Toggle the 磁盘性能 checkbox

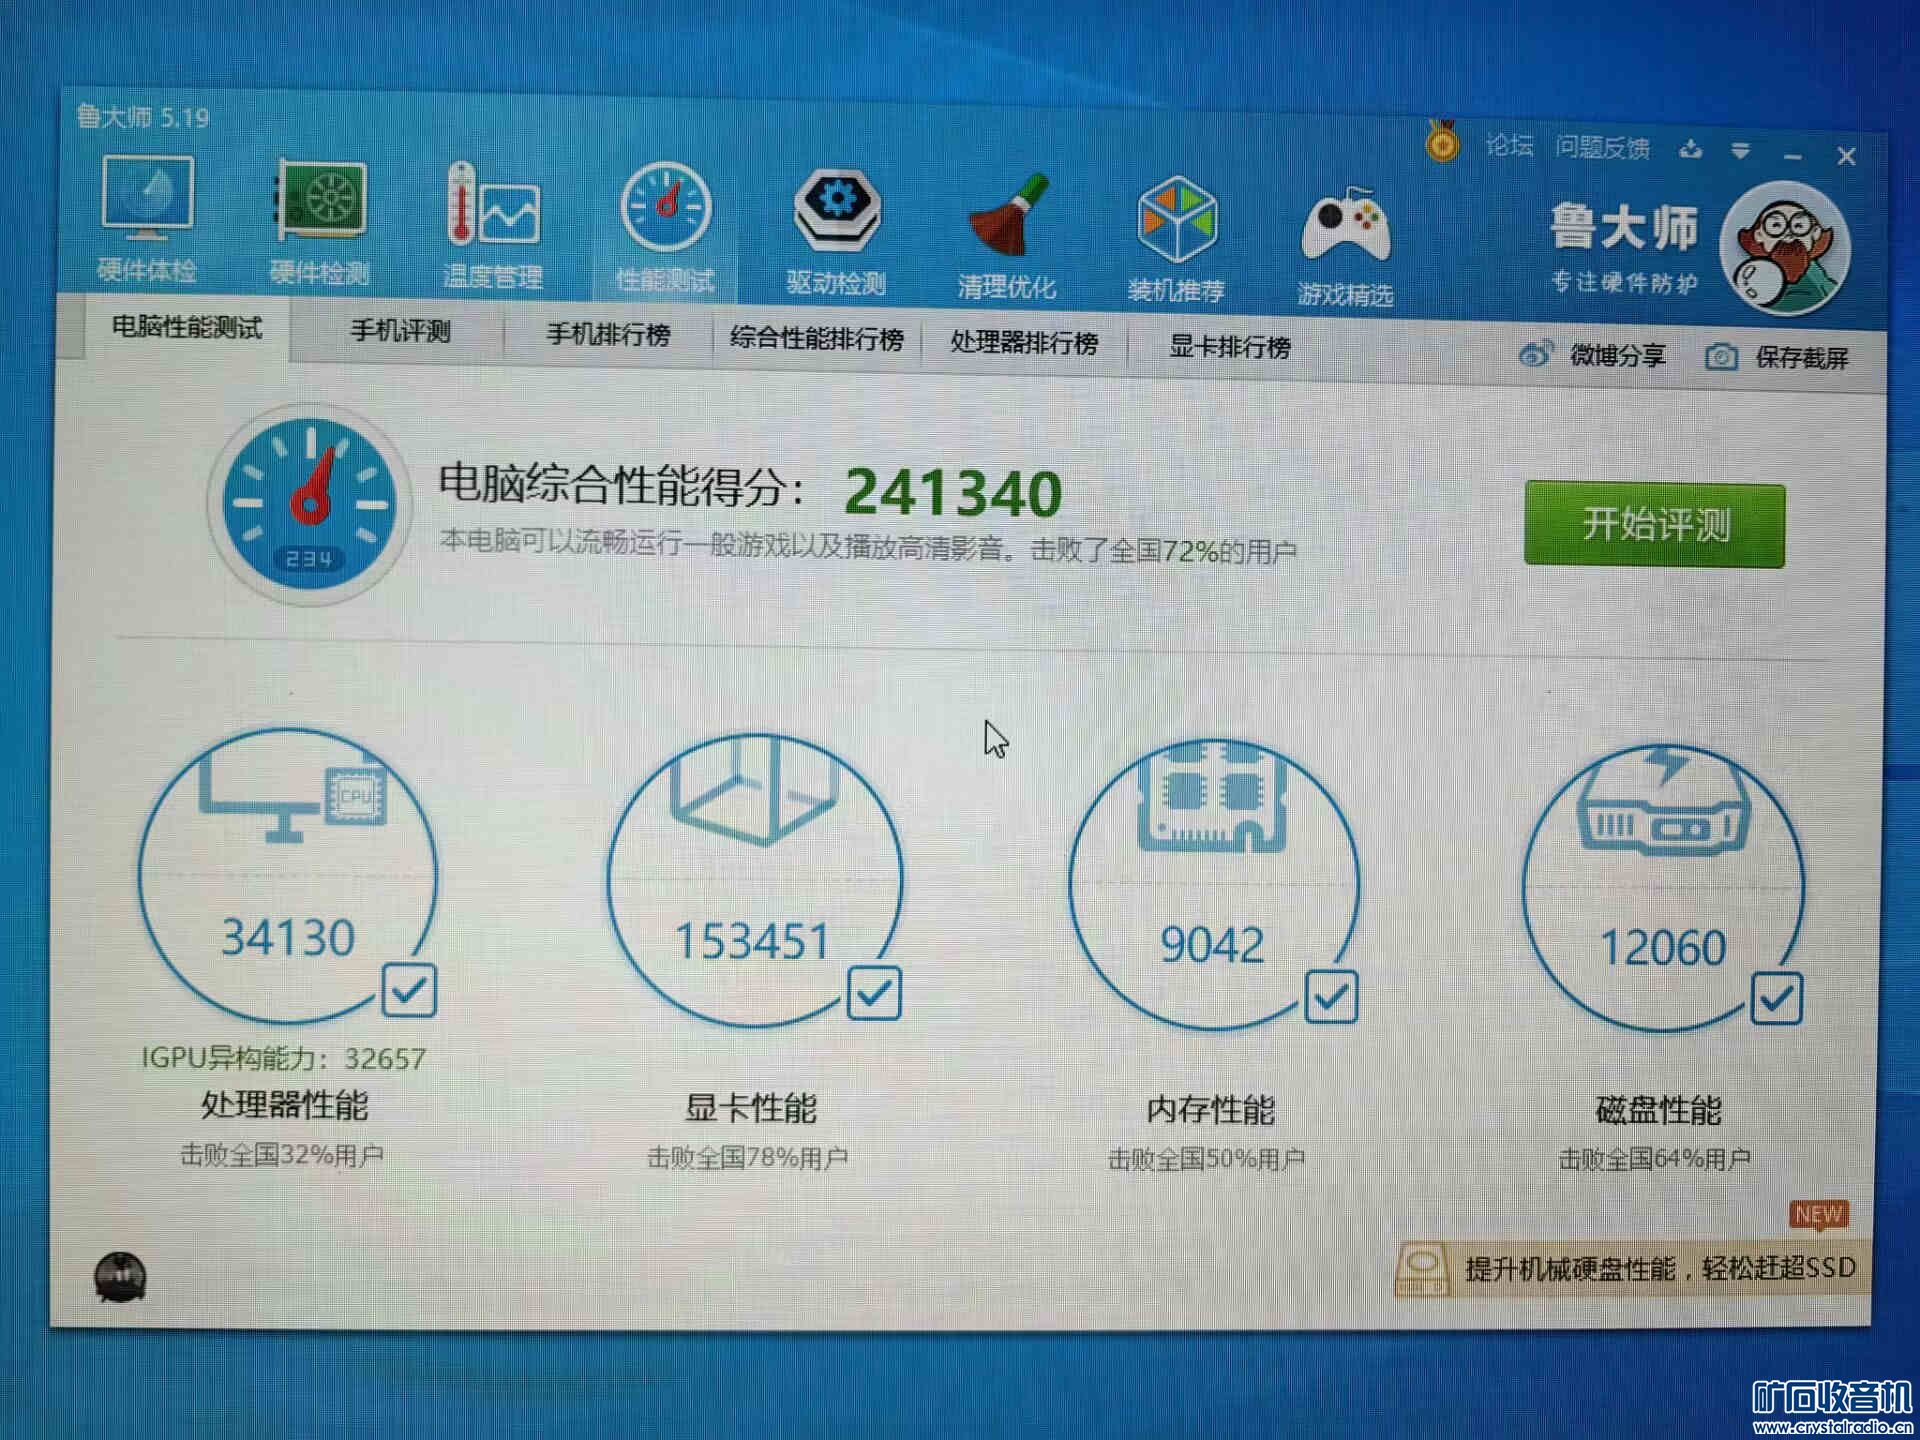[1777, 998]
